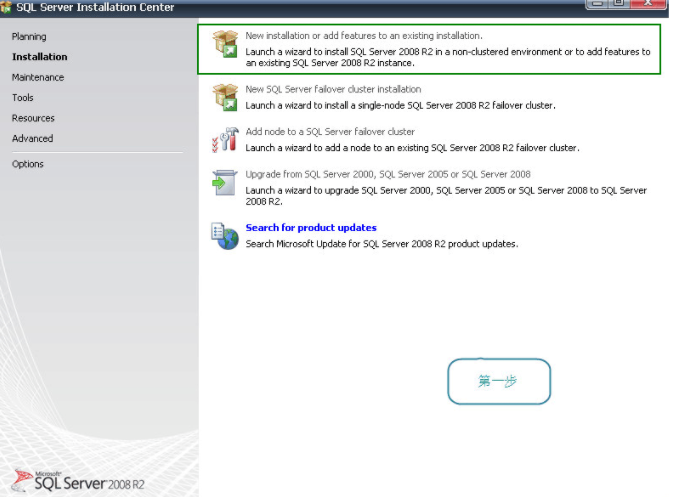This screenshot has height=497, width=678.
Task: Click the upgrade arrow icon
Action: 225,183
